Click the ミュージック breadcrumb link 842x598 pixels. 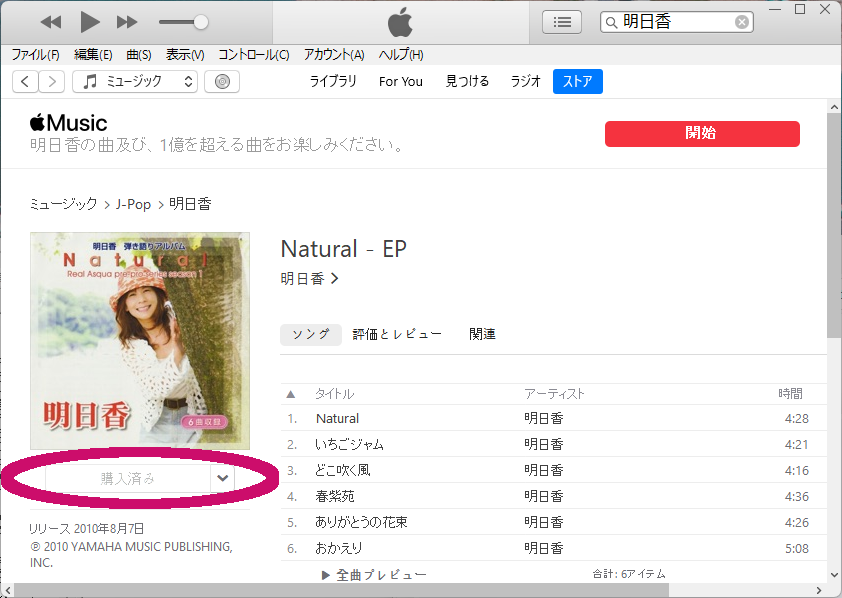coord(63,204)
